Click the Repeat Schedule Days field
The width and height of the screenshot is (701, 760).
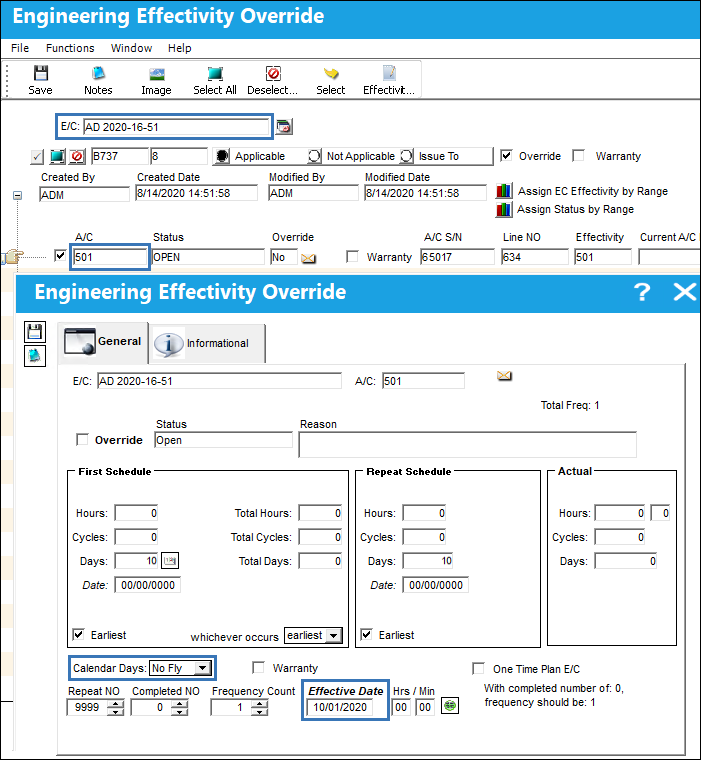[428, 561]
